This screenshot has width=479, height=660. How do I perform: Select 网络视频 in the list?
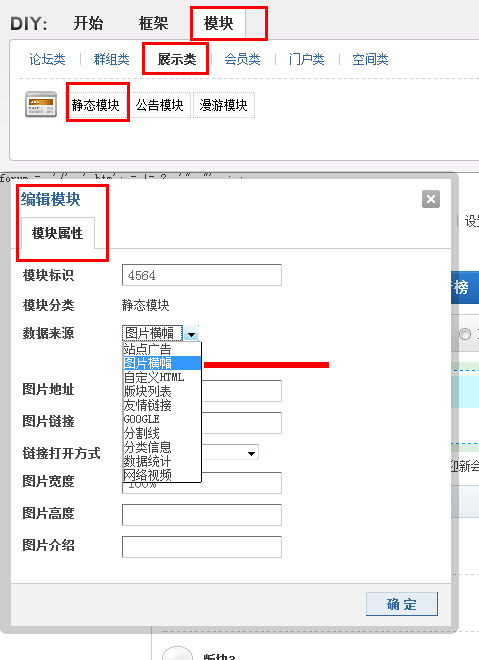click(162, 475)
